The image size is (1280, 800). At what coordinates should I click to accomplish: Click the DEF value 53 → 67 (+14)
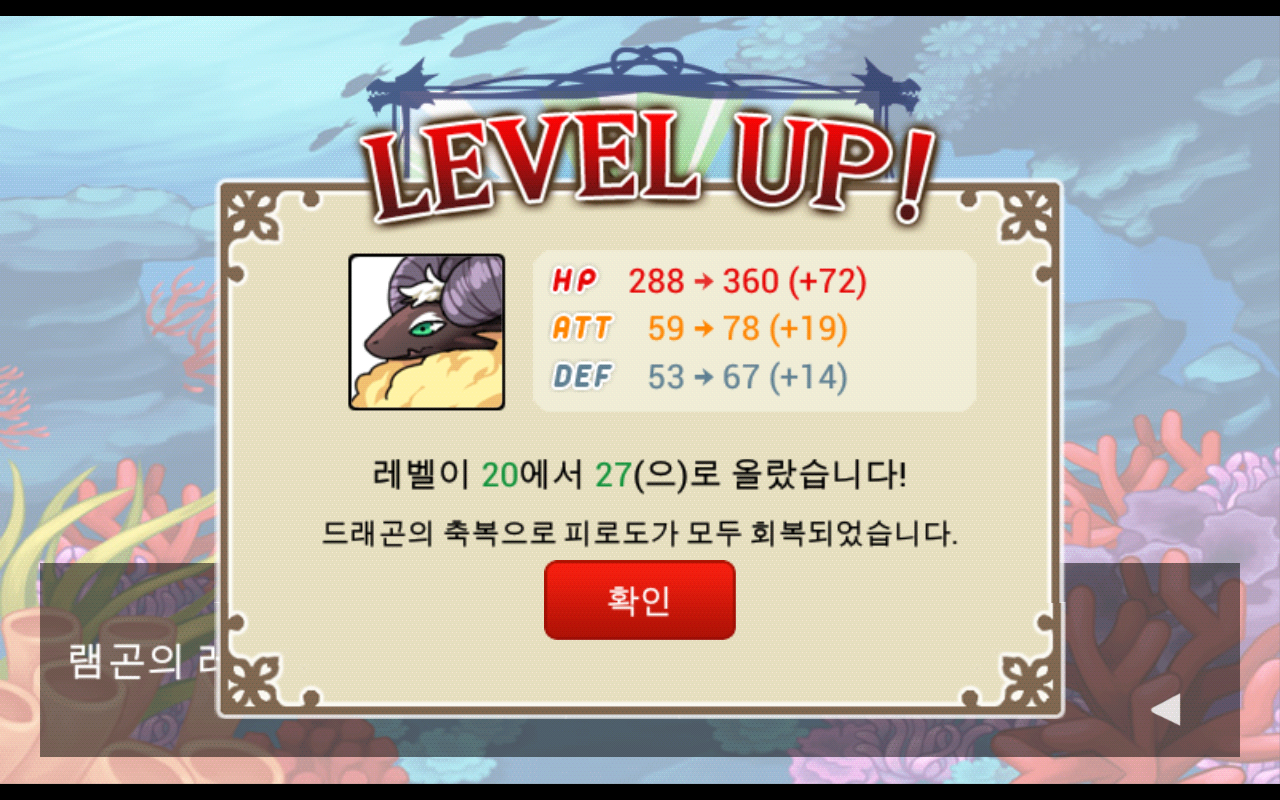tap(747, 376)
